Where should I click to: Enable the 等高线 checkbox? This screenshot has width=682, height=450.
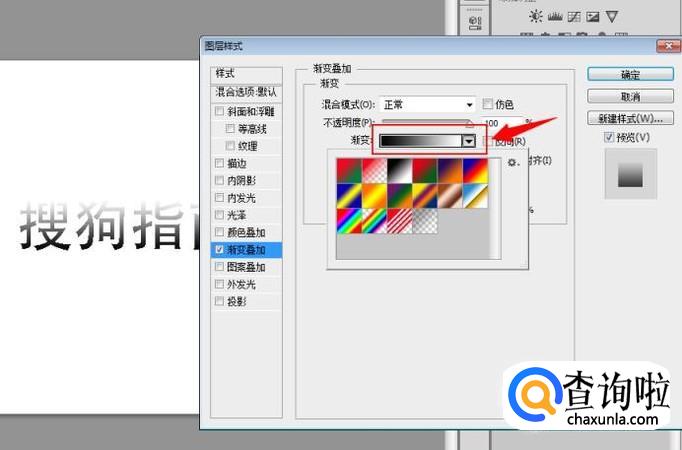click(230, 129)
